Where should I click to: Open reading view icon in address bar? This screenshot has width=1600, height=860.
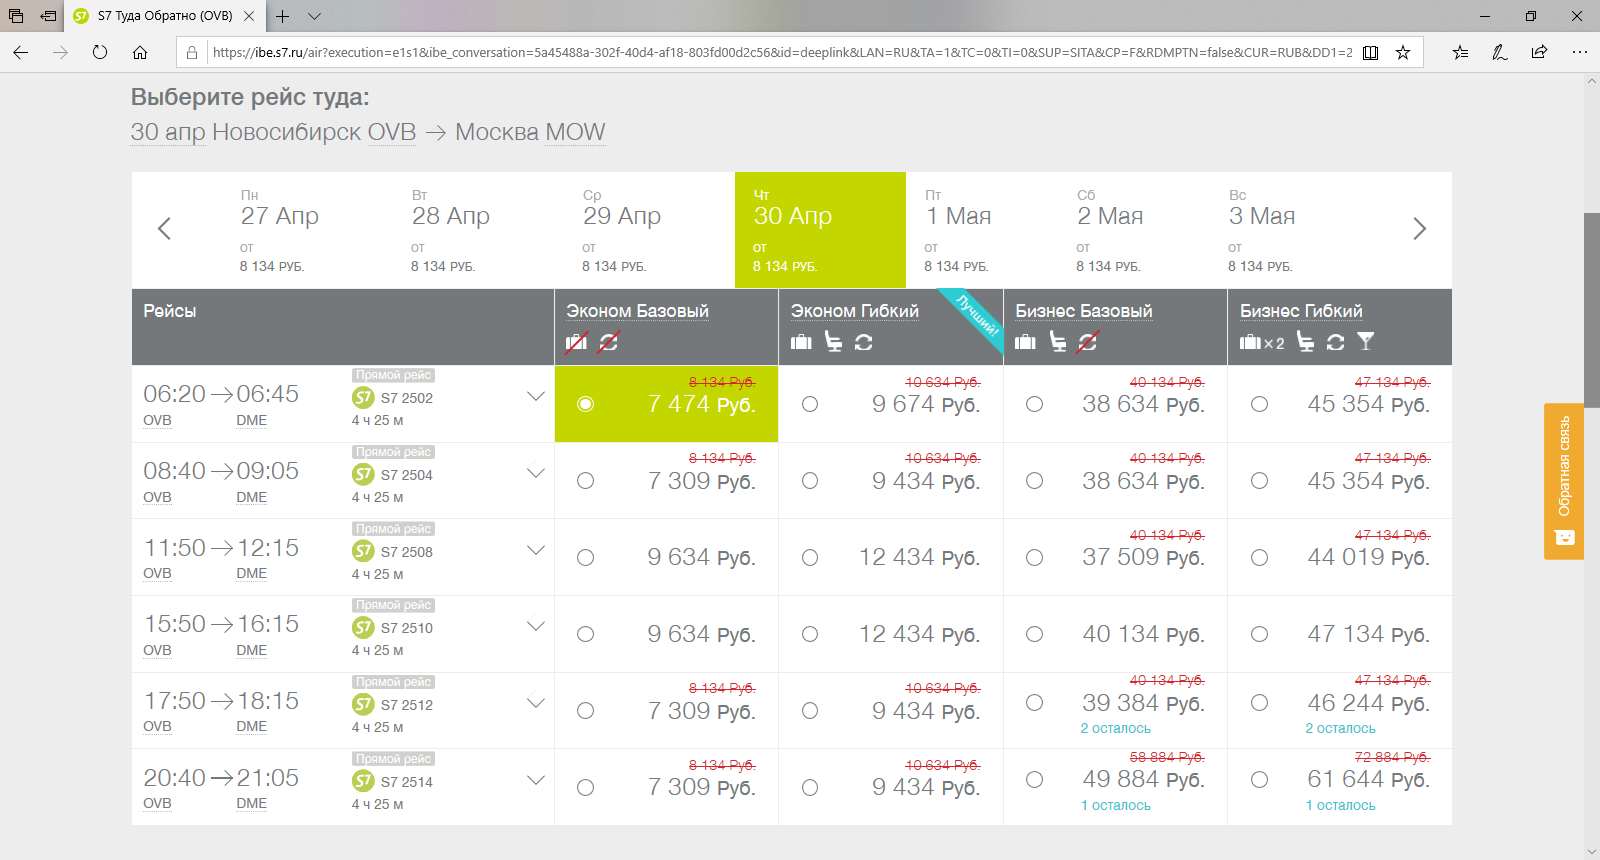[1371, 52]
